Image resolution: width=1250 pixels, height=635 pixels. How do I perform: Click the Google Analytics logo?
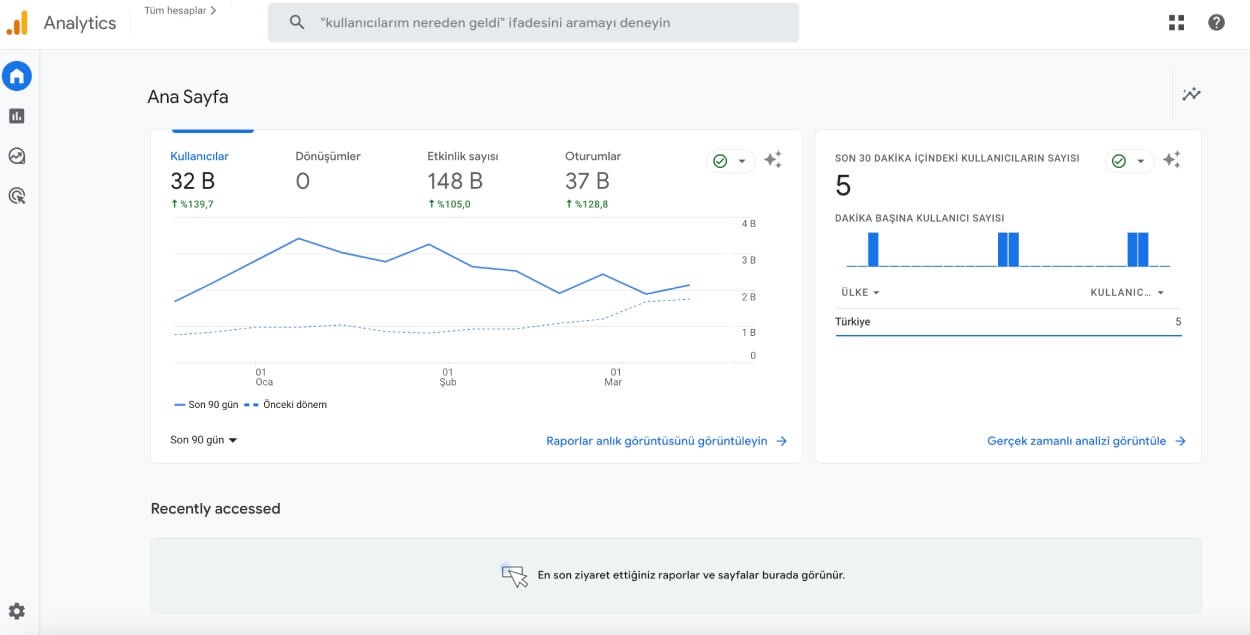(x=17, y=23)
